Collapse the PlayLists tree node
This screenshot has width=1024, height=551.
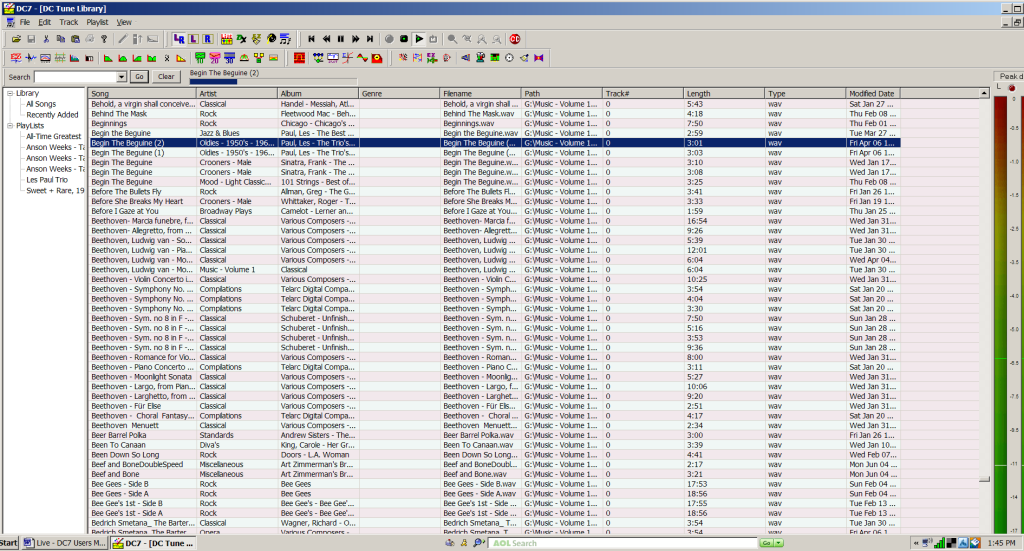pyautogui.click(x=9, y=126)
